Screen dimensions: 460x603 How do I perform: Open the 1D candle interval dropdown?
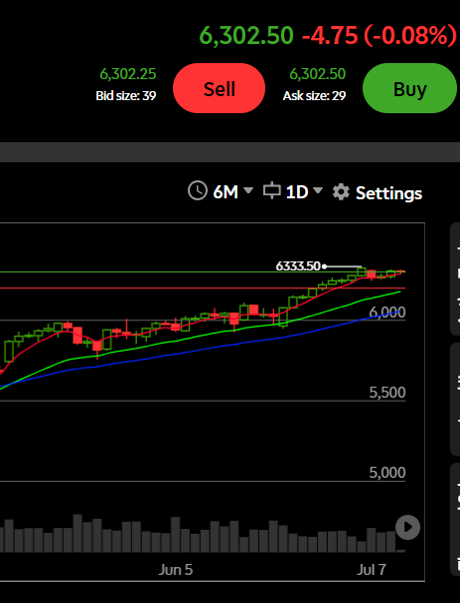tap(304, 192)
